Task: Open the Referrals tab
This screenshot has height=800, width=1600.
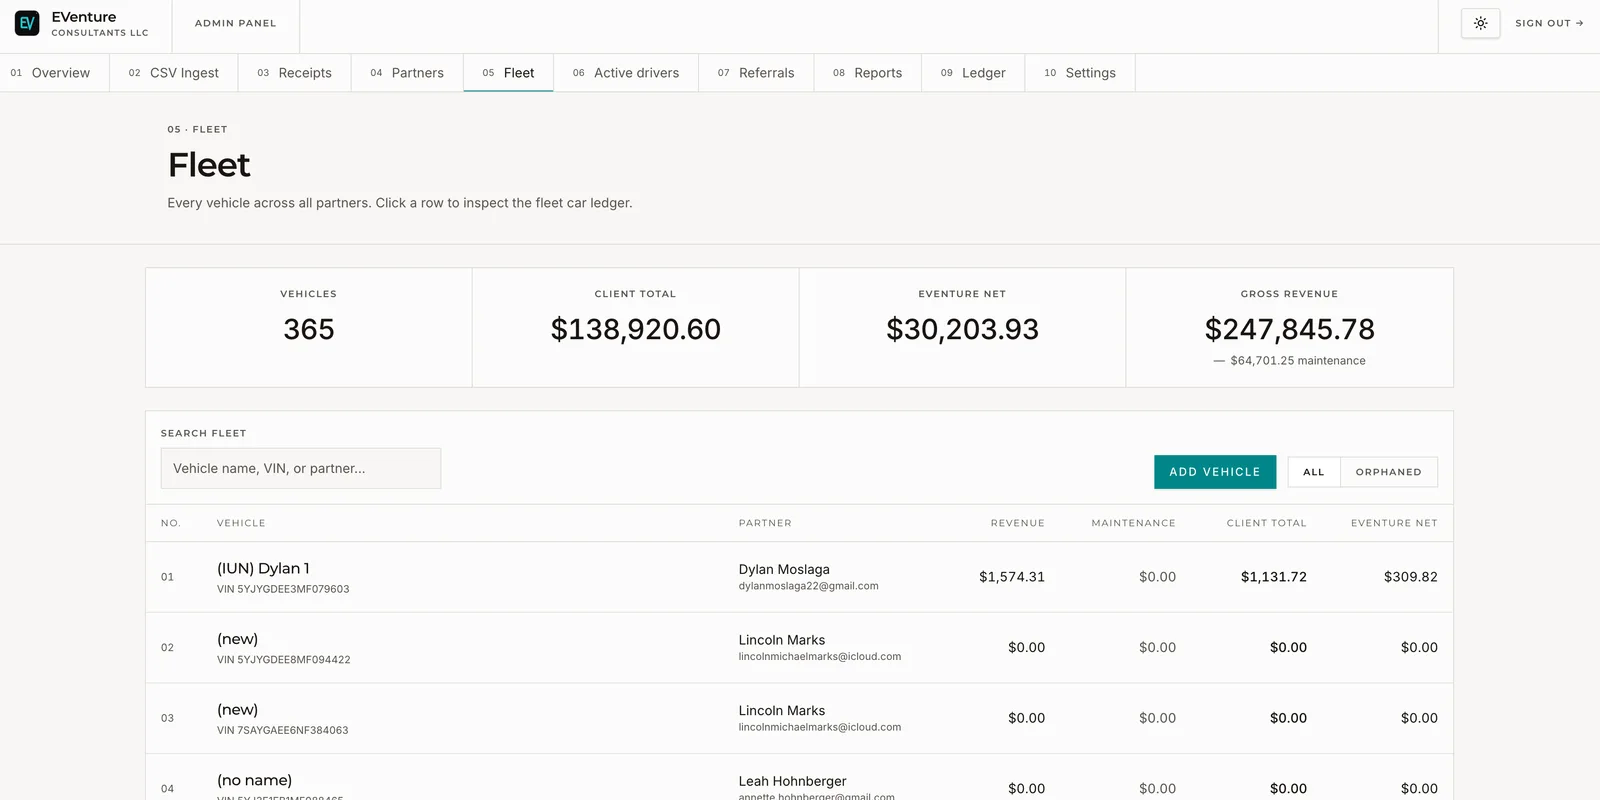Action: pos(756,73)
